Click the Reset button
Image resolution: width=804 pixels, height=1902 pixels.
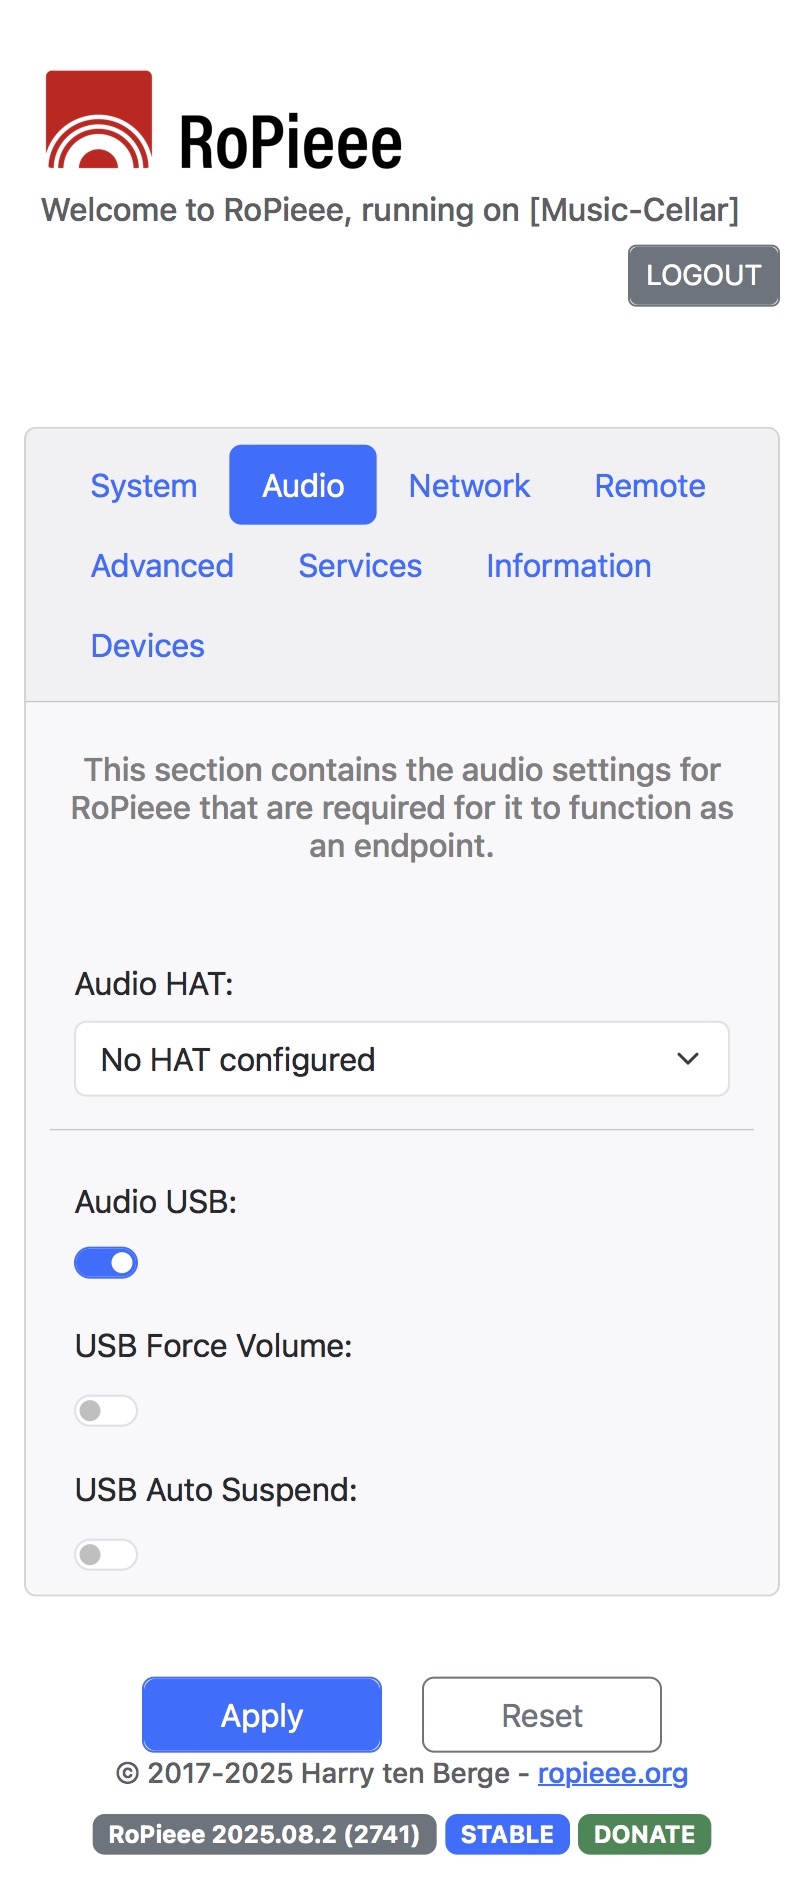click(x=541, y=1715)
